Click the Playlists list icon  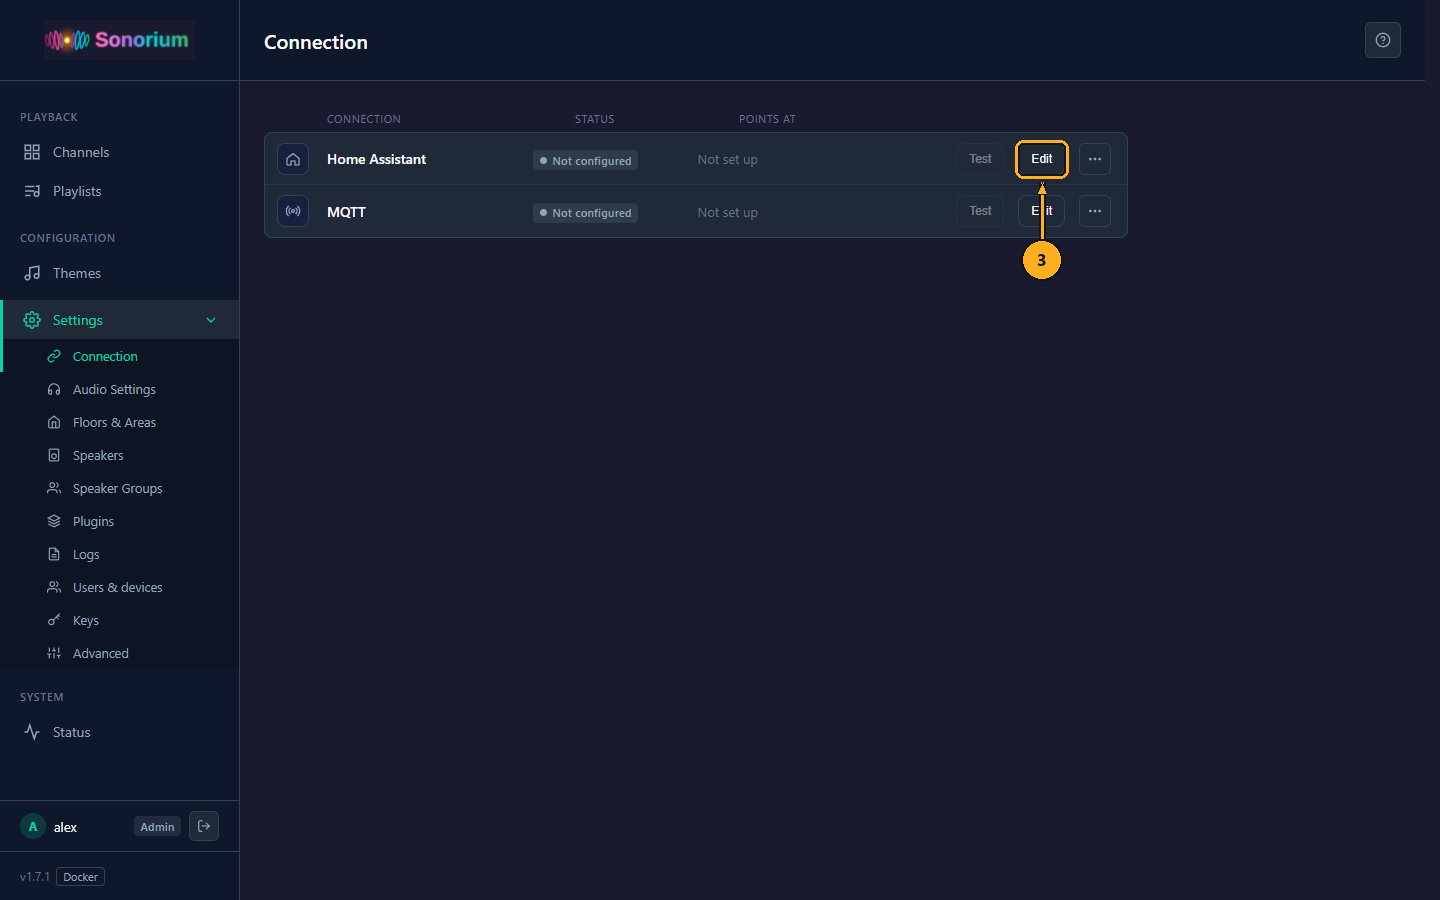(32, 191)
